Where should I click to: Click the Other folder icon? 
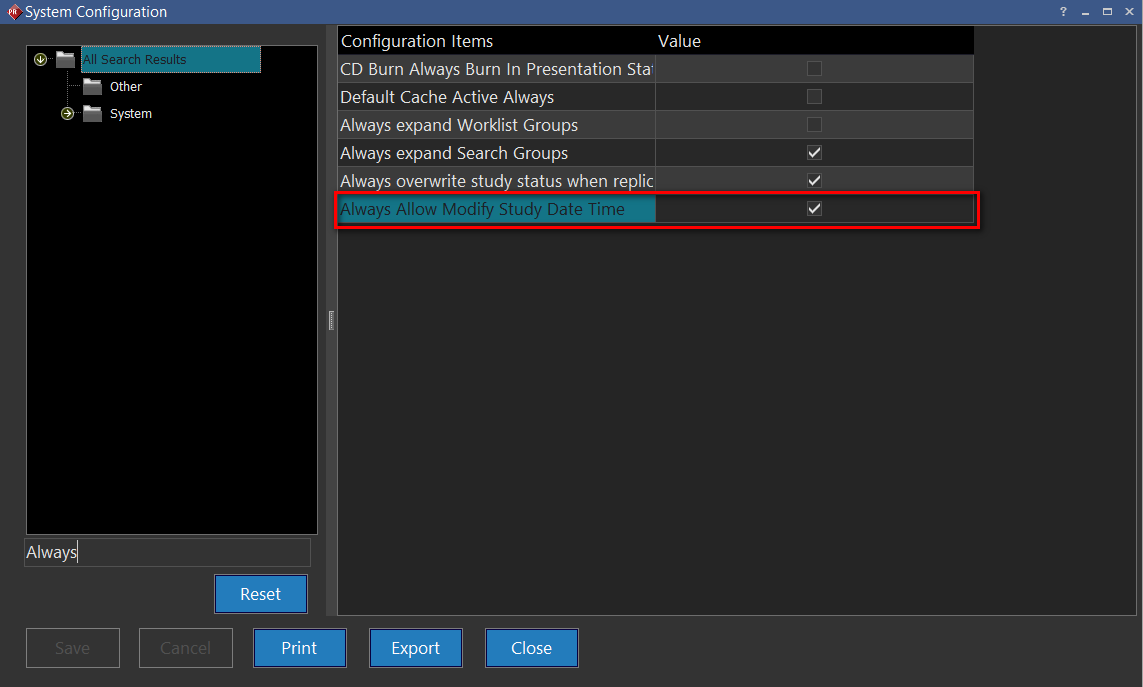click(x=93, y=87)
